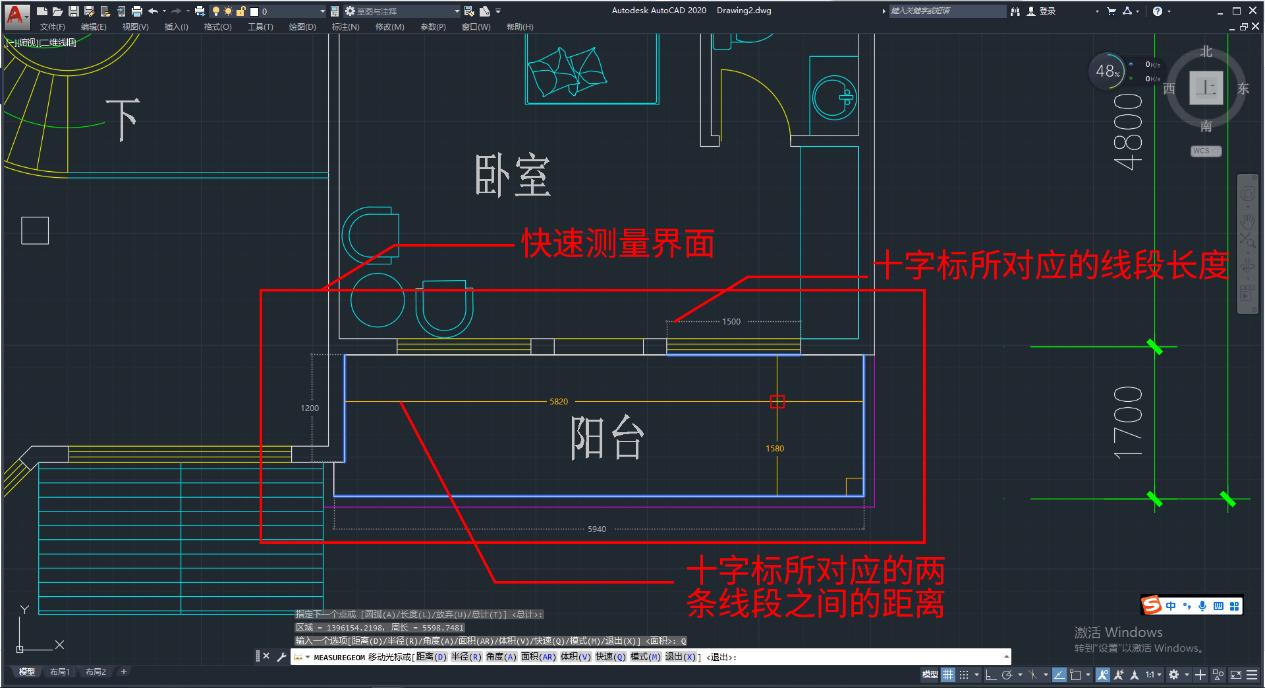Screen dimensions: 1265x688
Task: Click the Customization gear icon on the status bar
Action: [x=1174, y=674]
